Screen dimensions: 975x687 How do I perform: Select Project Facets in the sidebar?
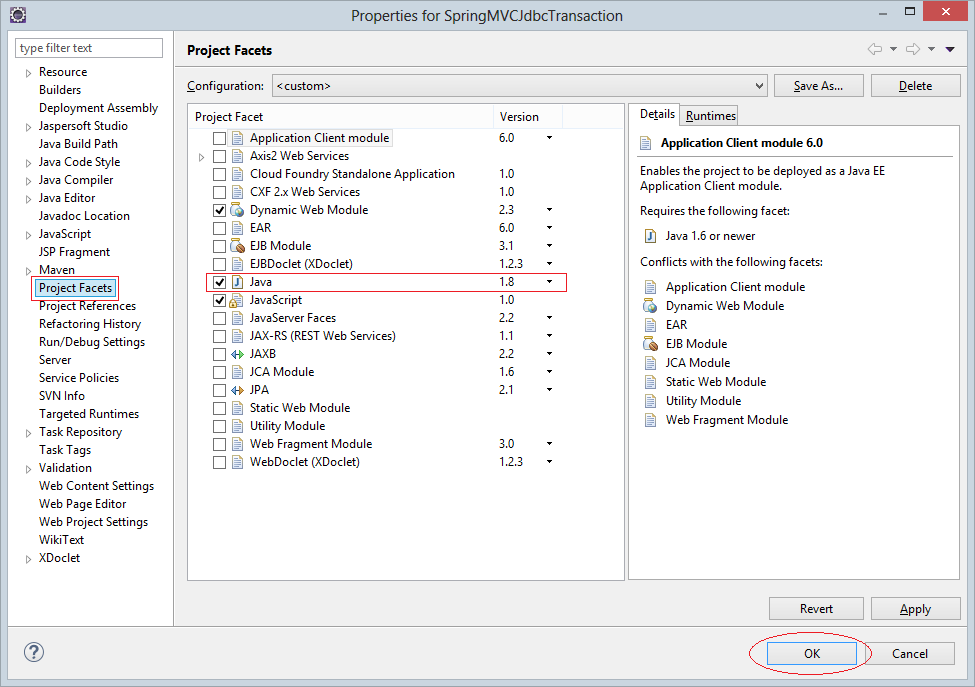pyautogui.click(x=75, y=288)
